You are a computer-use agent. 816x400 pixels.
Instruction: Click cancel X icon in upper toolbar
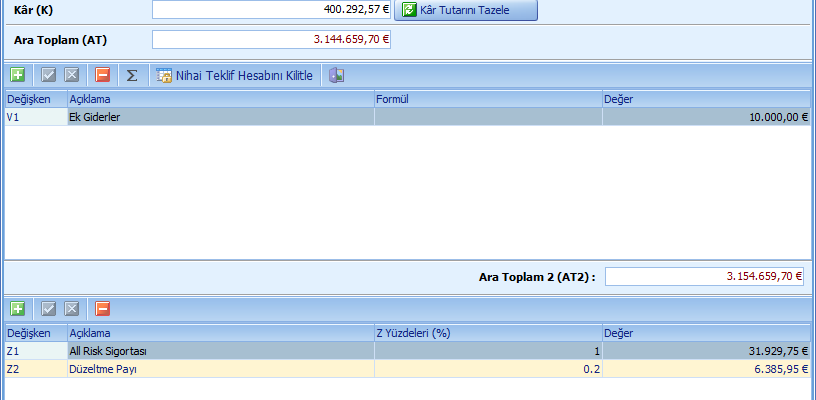71,75
